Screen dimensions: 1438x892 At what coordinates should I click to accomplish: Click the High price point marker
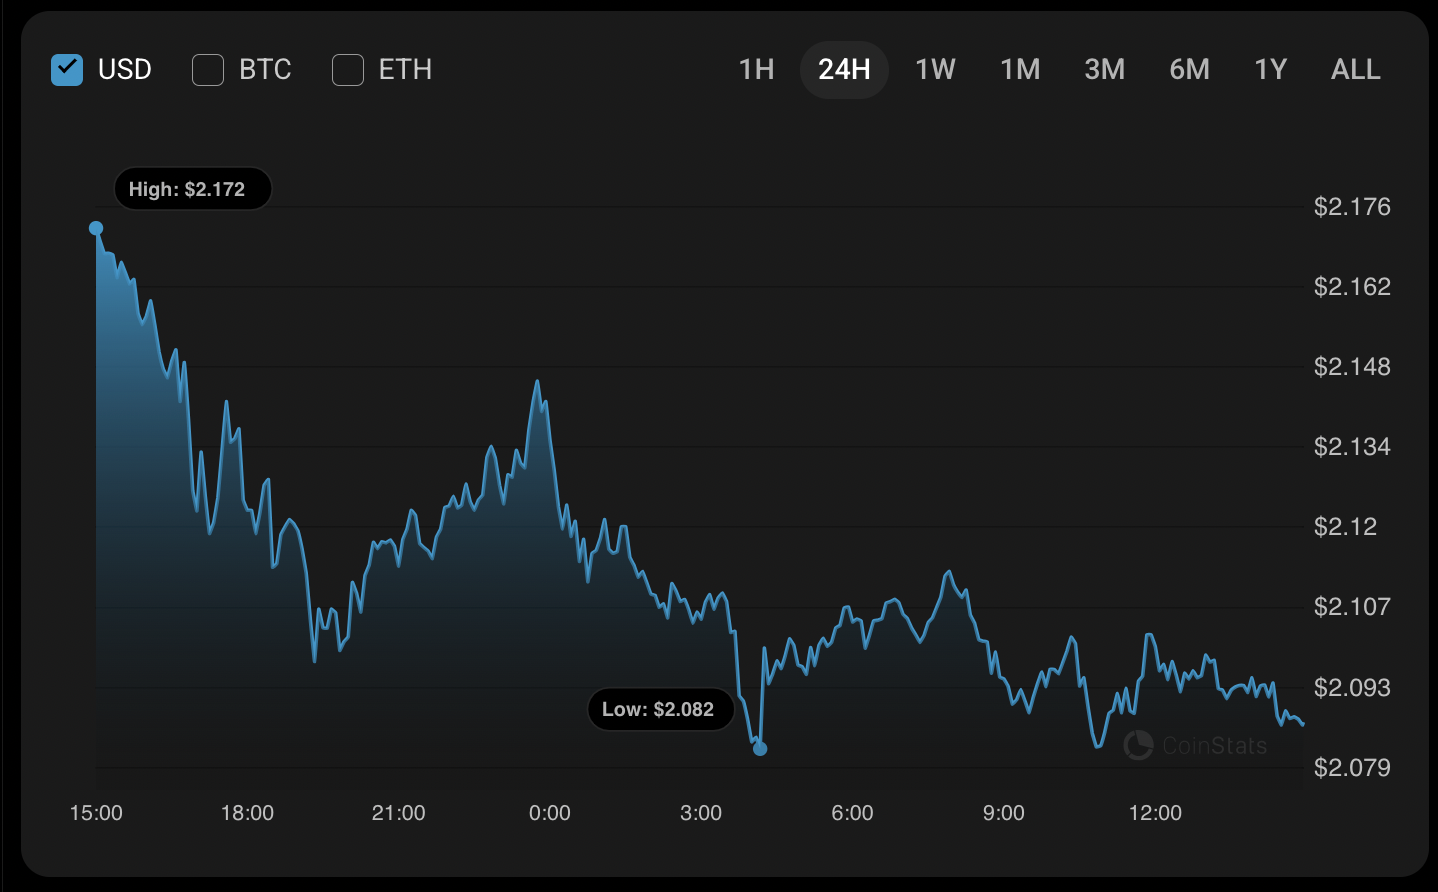click(96, 228)
